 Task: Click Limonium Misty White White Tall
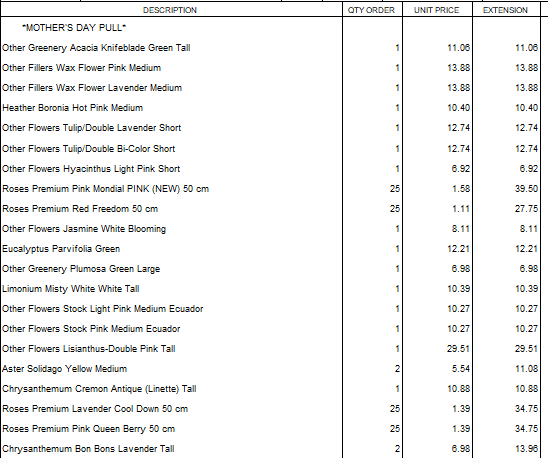pos(71,289)
